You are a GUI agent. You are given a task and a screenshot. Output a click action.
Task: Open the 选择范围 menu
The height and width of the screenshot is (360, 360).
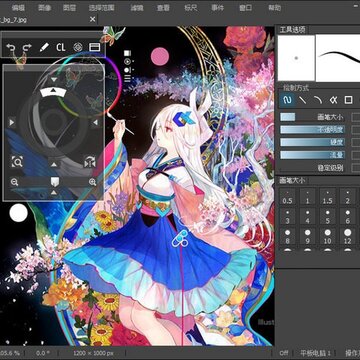[x=102, y=8]
